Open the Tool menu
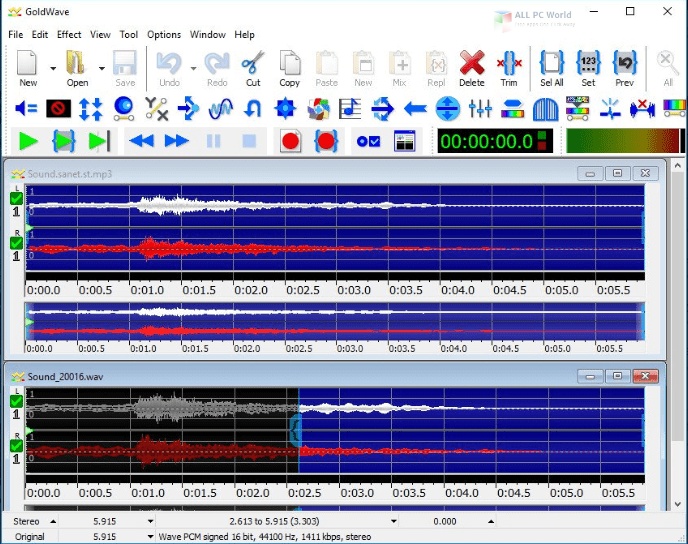688x544 pixels. tap(129, 35)
